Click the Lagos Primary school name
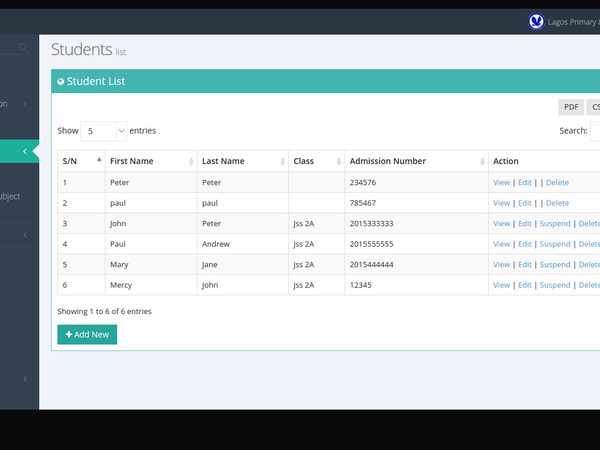This screenshot has height=450, width=600. pyautogui.click(x=574, y=22)
